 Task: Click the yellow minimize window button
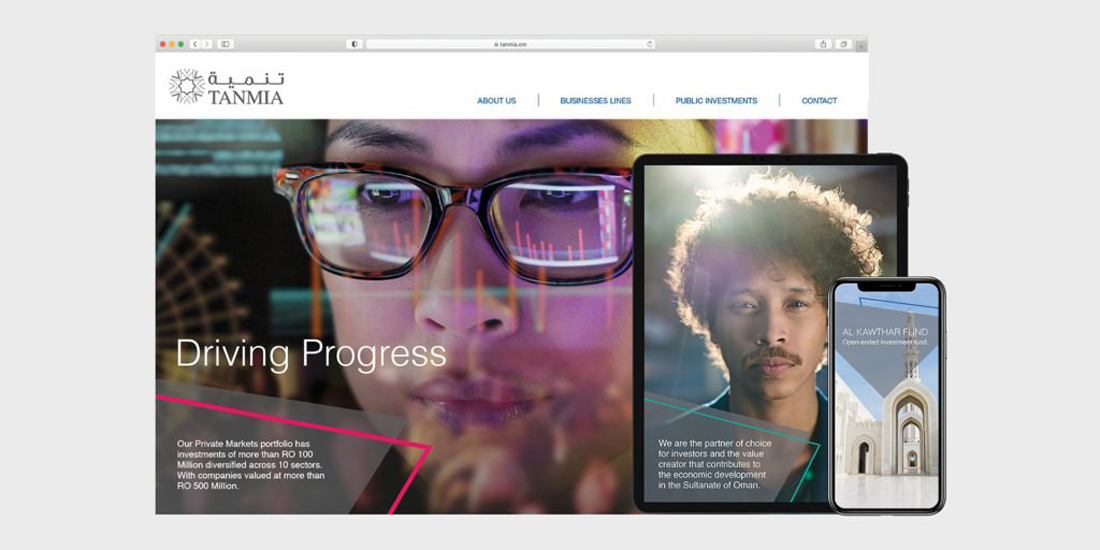171,44
